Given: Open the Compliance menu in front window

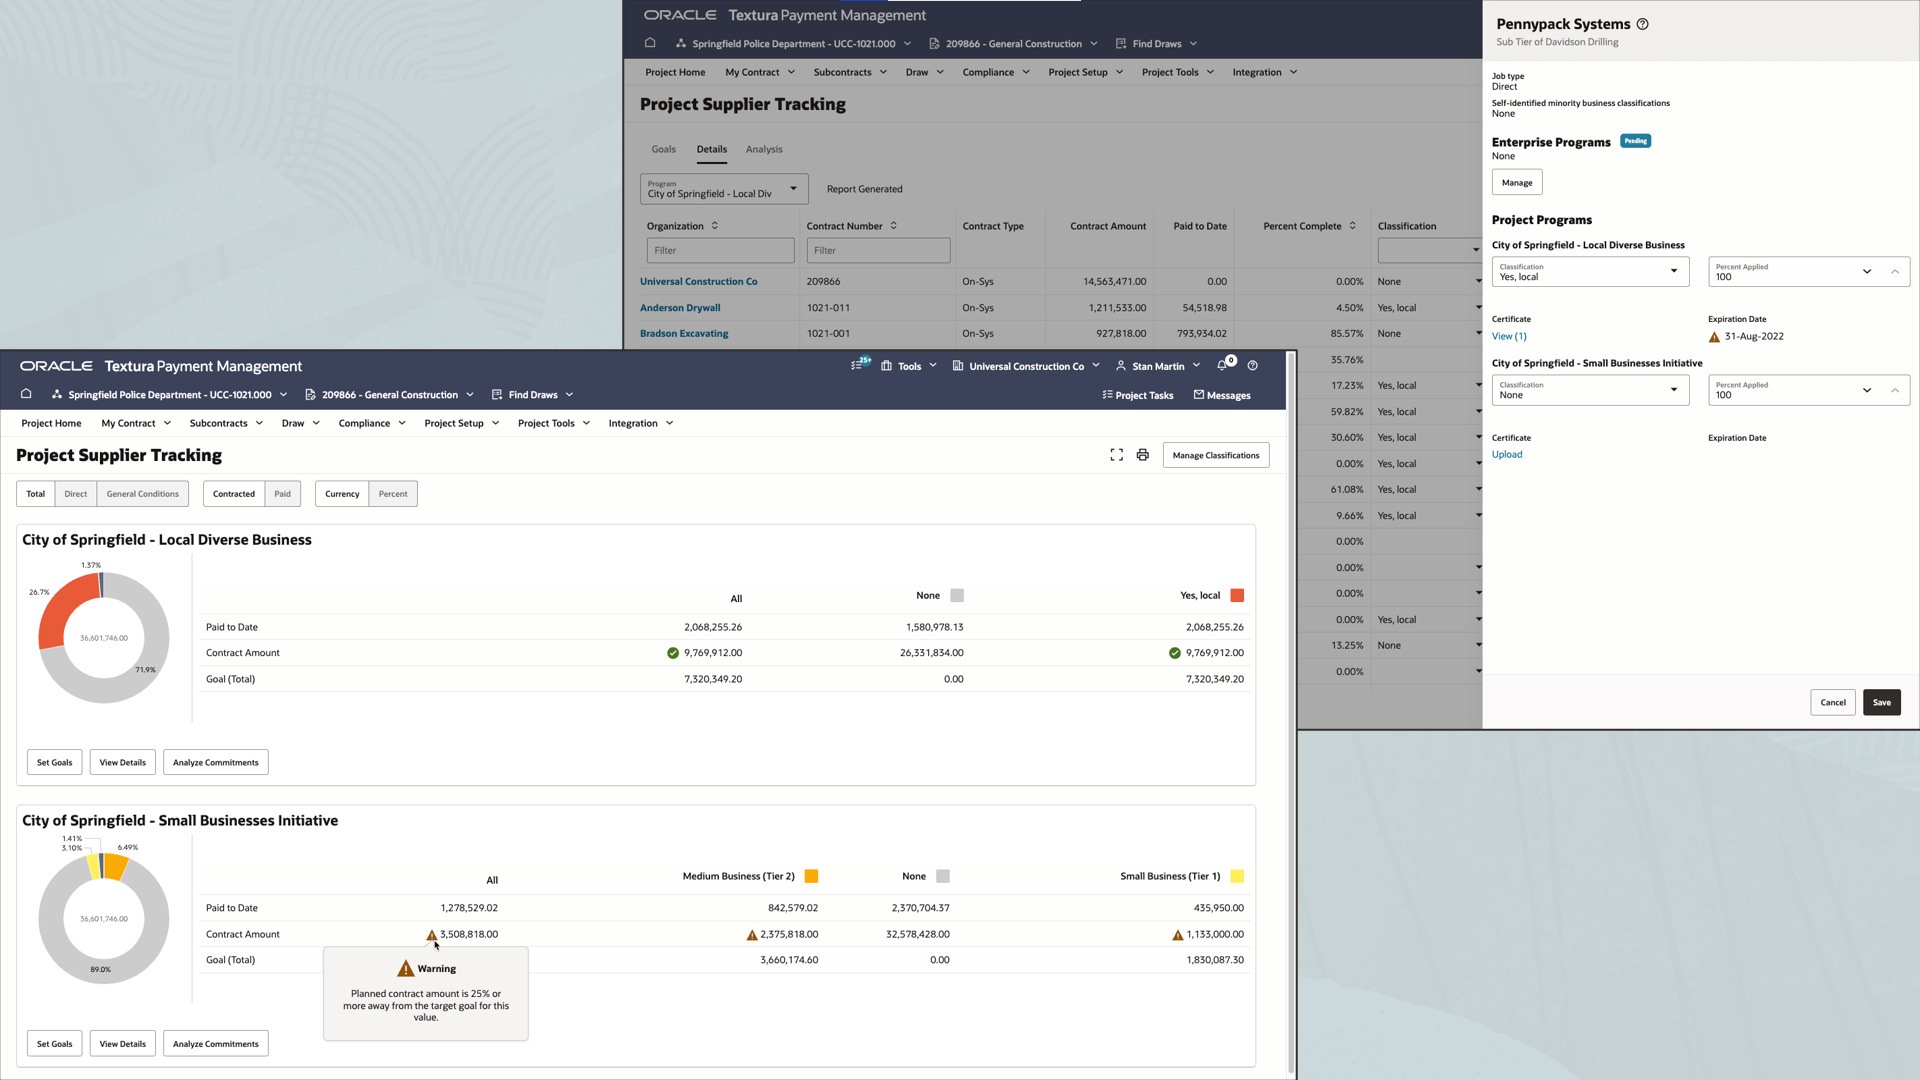Looking at the screenshot, I should click(x=372, y=423).
